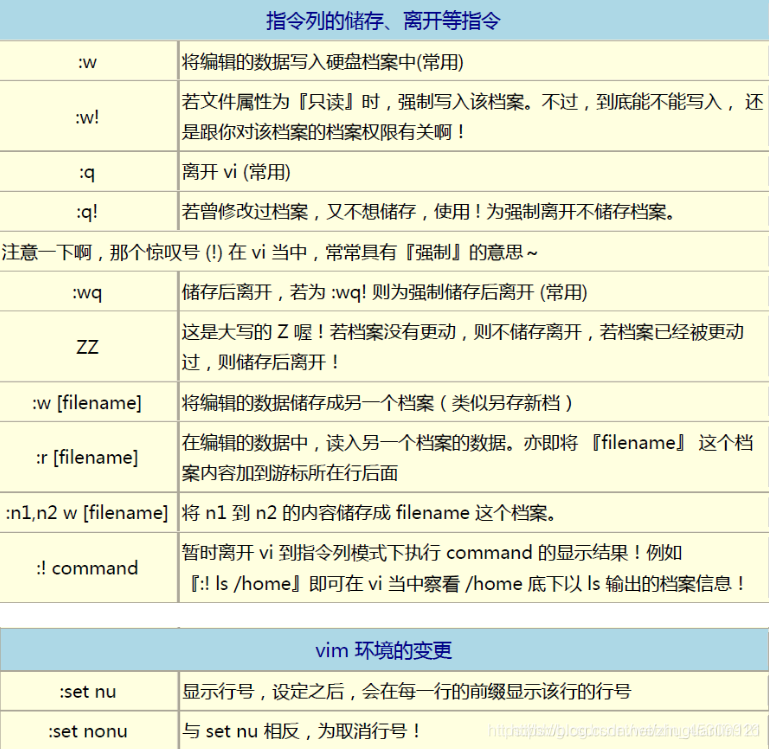769x749 pixels.
Task: Click the description '将编辑的数据储存成另一个档案'
Action: 378,403
